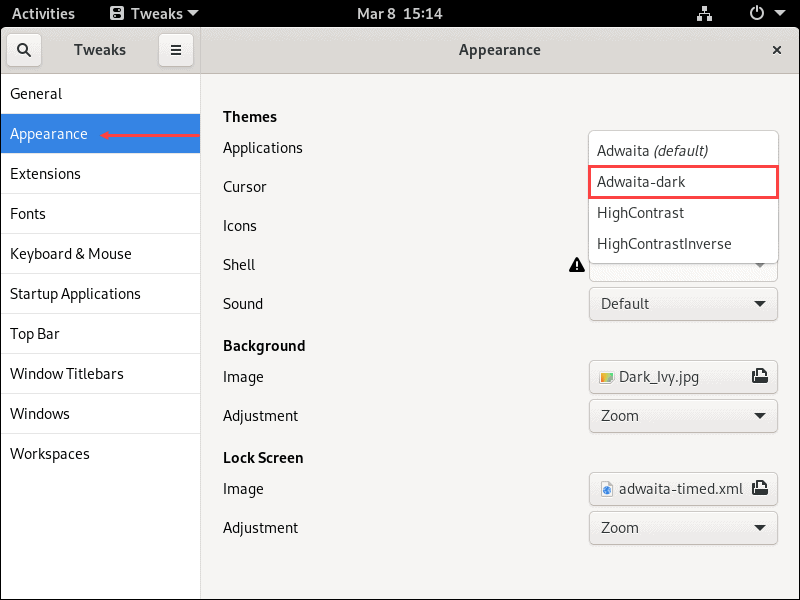The height and width of the screenshot is (600, 800).
Task: Click the Applications theme label
Action: pyautogui.click(x=263, y=148)
